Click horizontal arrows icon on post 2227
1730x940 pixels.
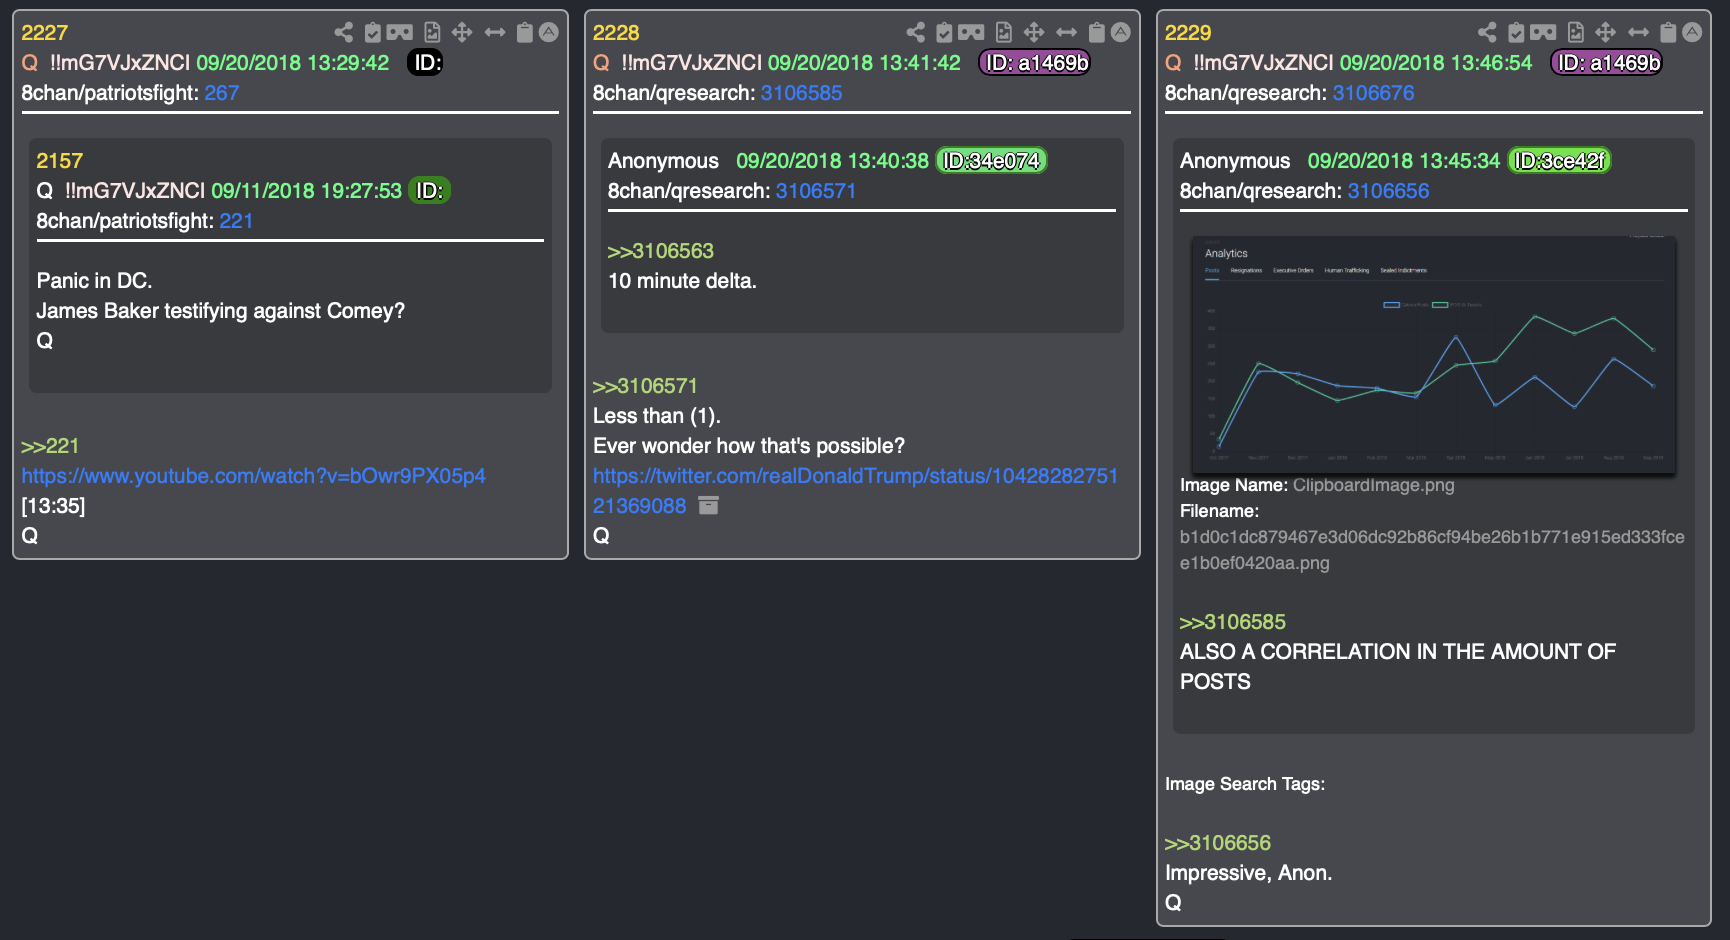coord(494,32)
